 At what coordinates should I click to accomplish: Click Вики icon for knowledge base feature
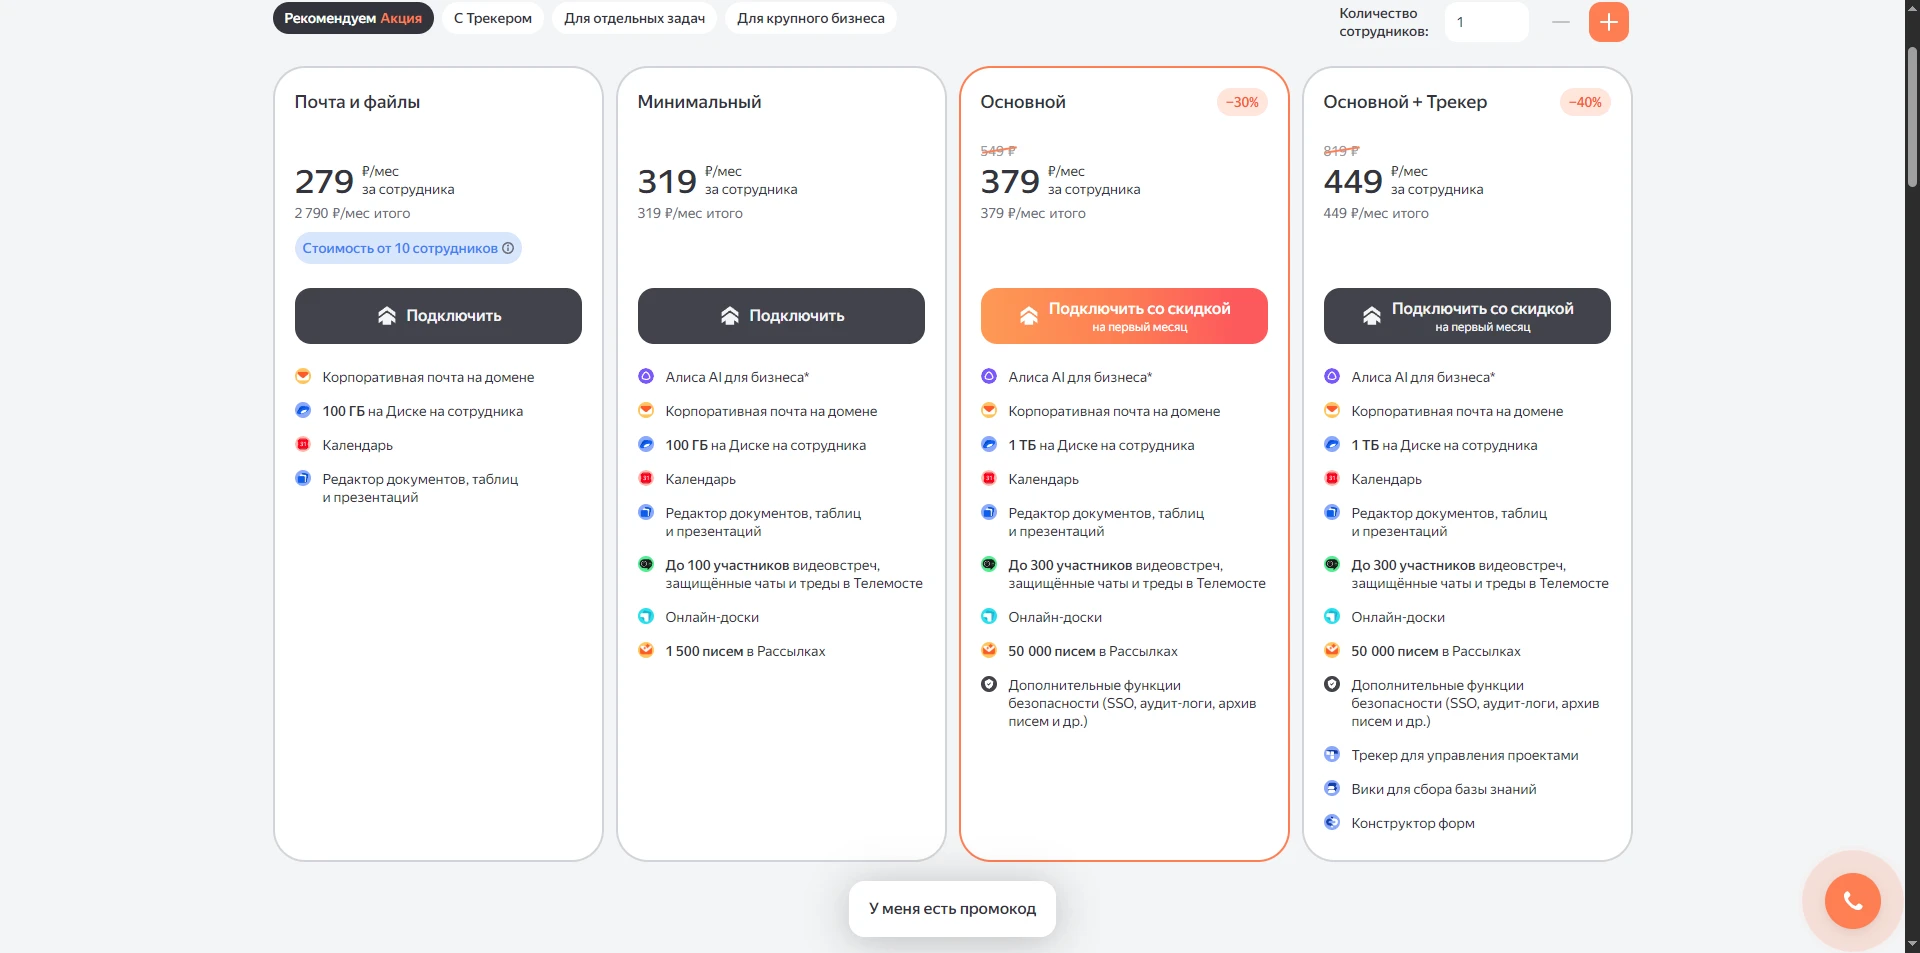(1332, 789)
